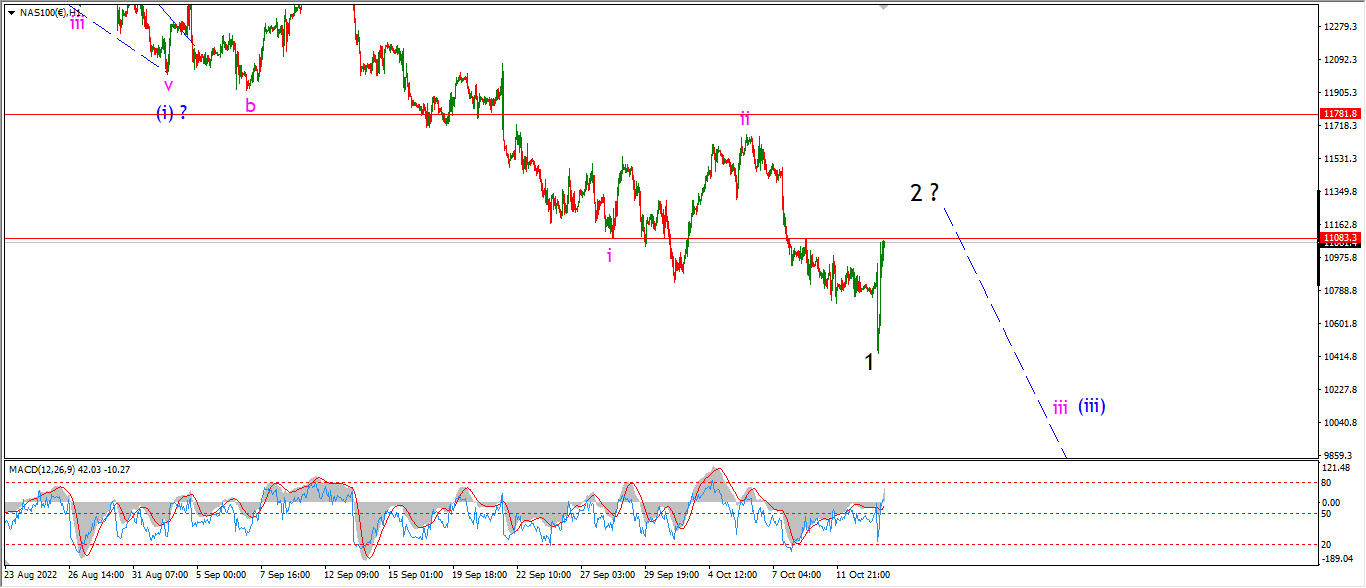Select the magenta ii wave label
1366x588 pixels.
[x=745, y=118]
